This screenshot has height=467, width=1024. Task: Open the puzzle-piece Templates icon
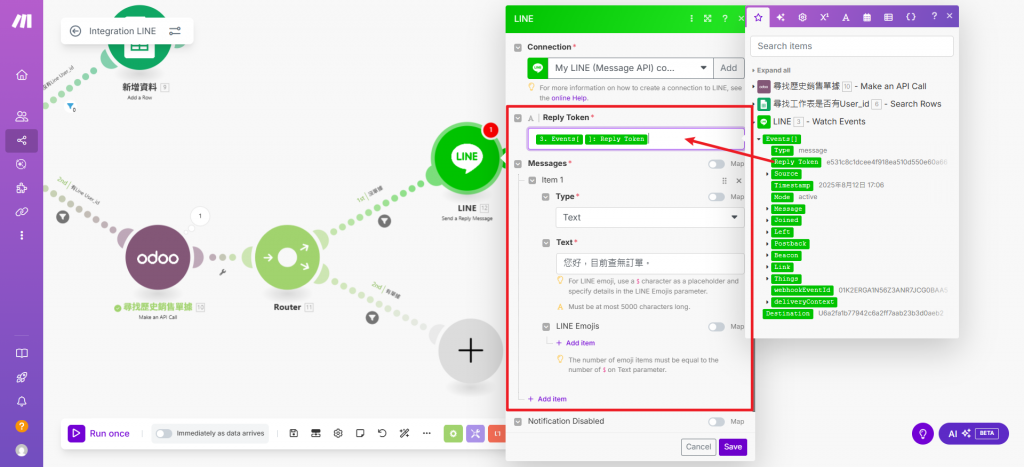coord(22,188)
